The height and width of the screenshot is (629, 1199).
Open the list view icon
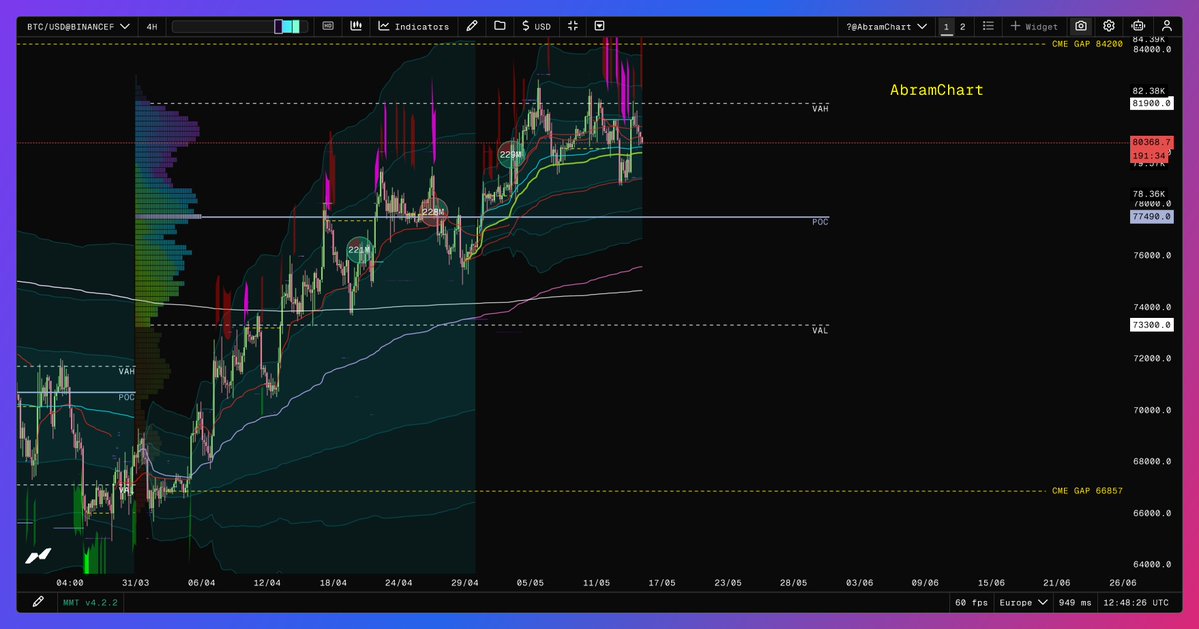point(988,26)
